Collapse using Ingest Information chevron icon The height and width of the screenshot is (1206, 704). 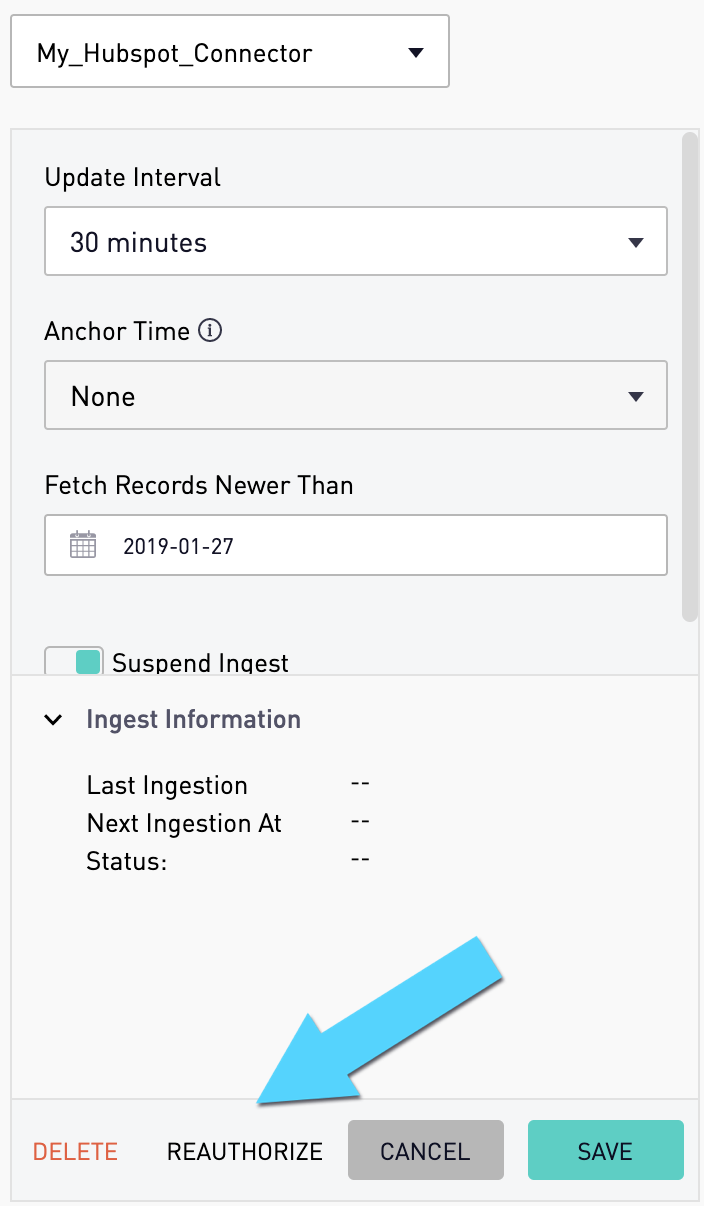click(x=54, y=719)
